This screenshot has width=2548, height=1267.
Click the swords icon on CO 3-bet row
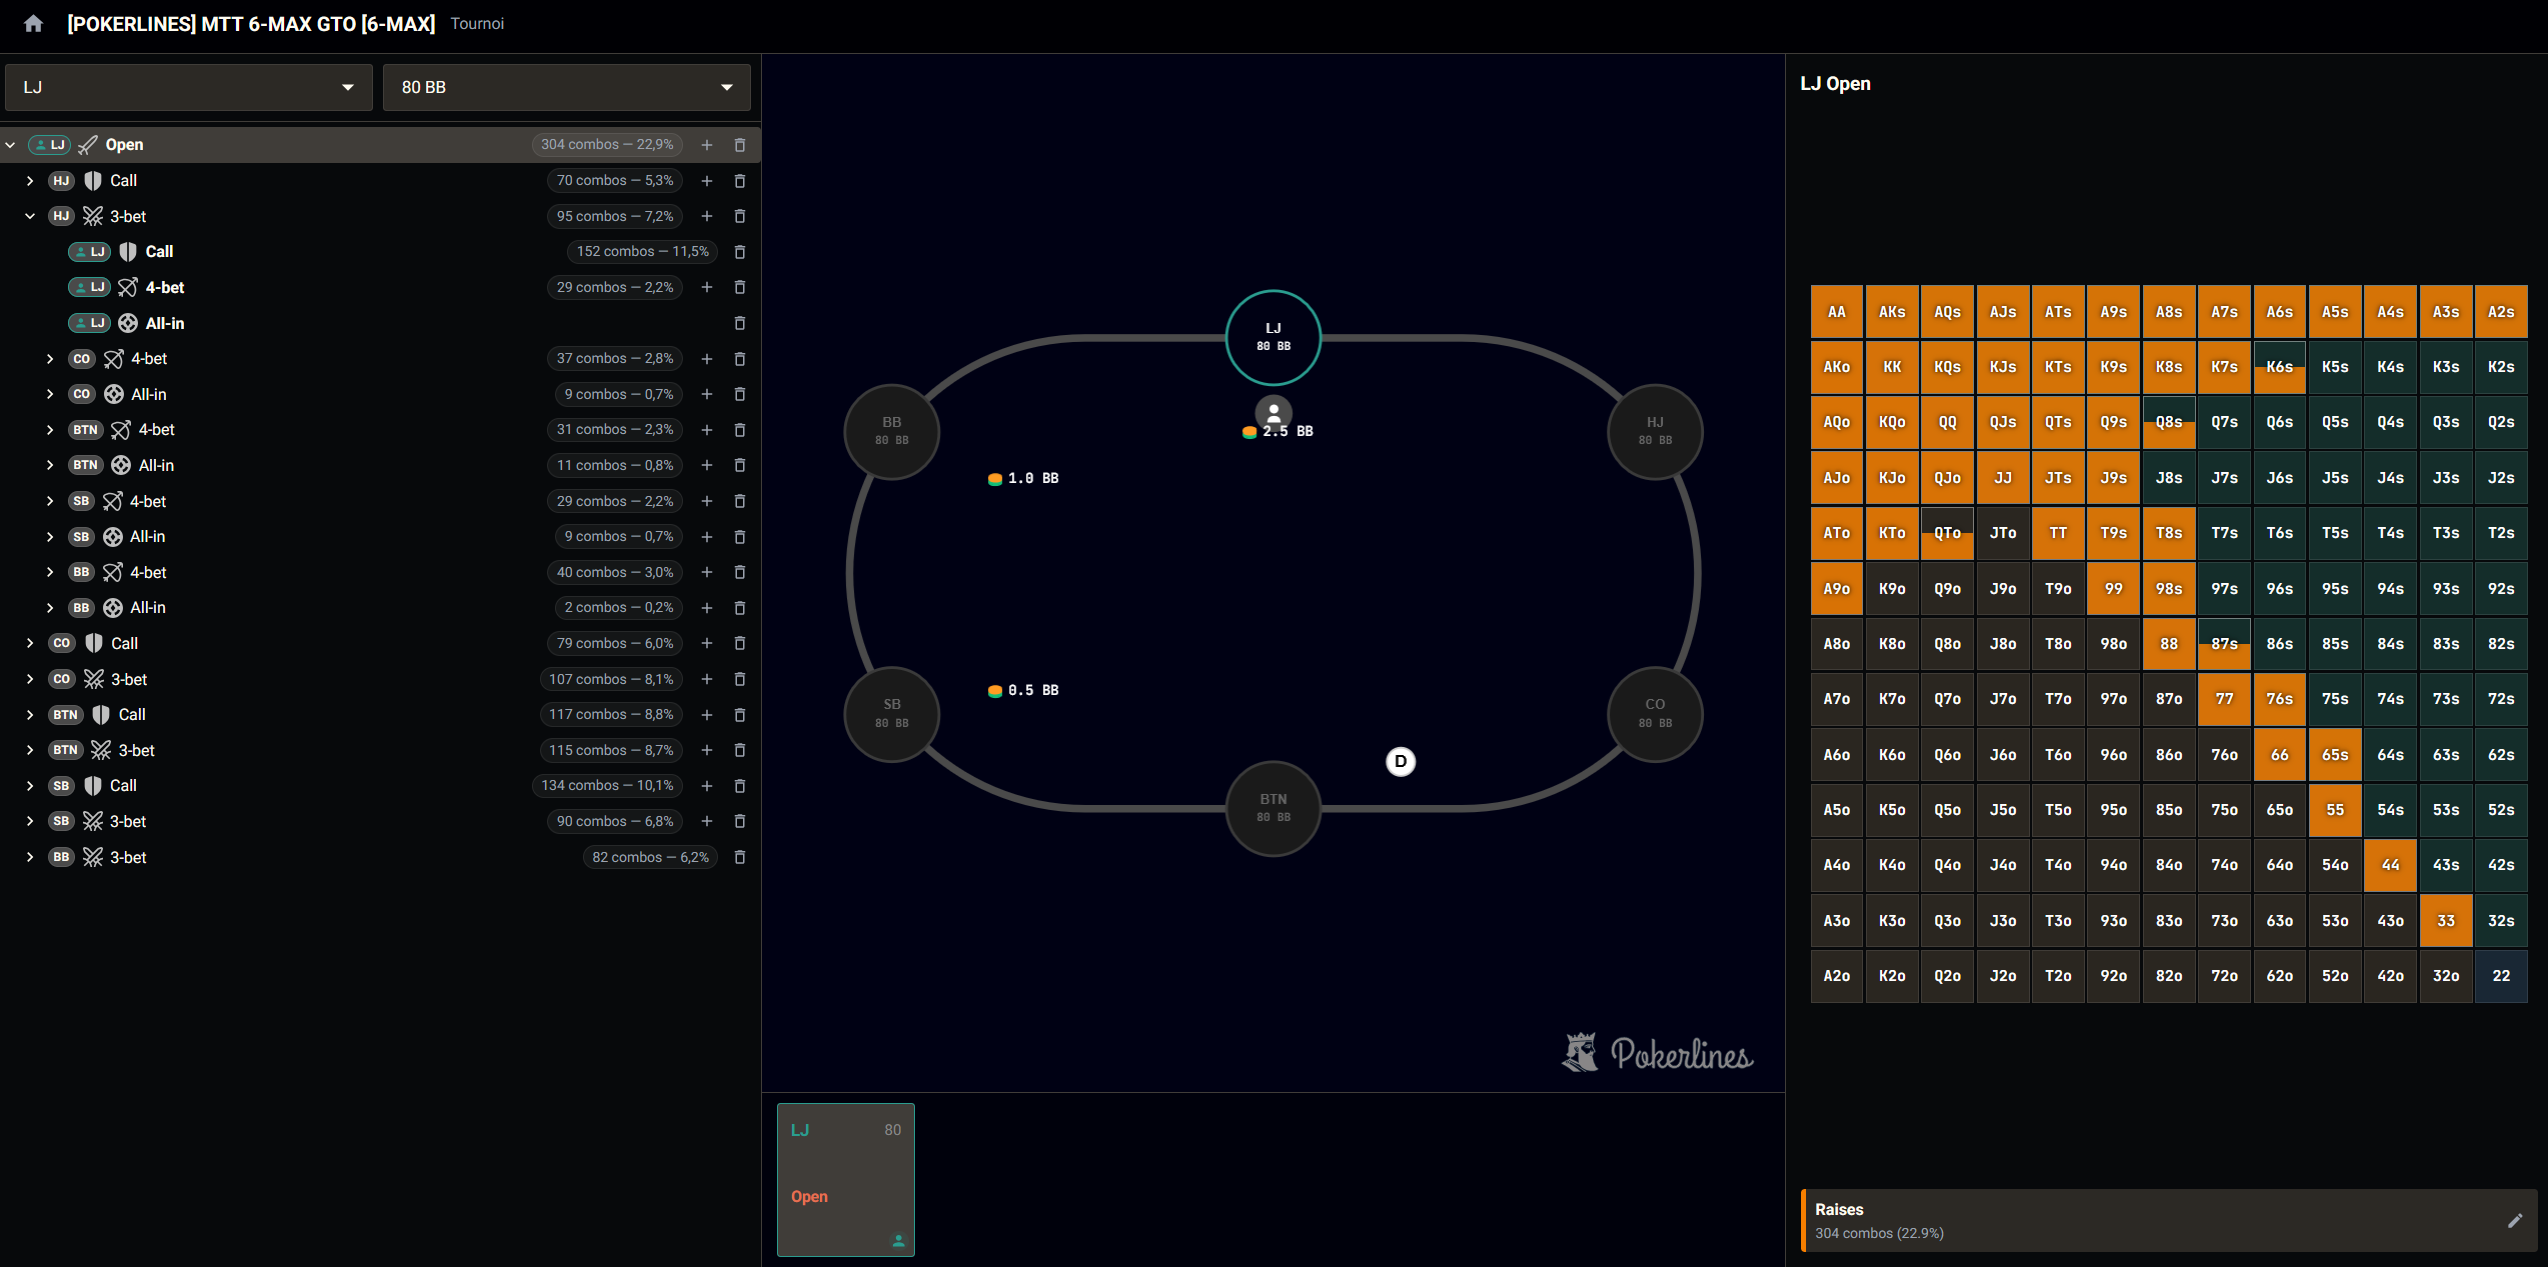coord(94,679)
